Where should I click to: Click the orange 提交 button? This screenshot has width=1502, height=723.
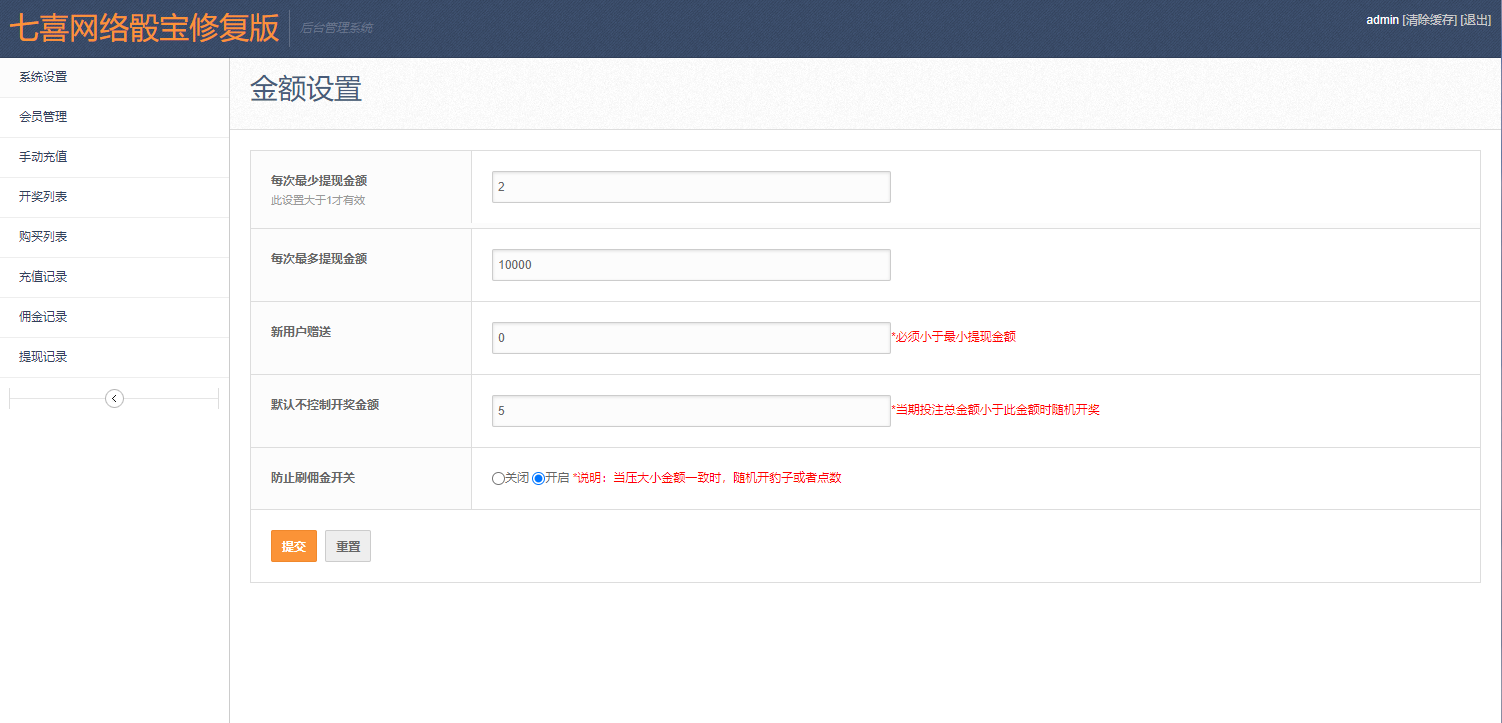tap(293, 546)
